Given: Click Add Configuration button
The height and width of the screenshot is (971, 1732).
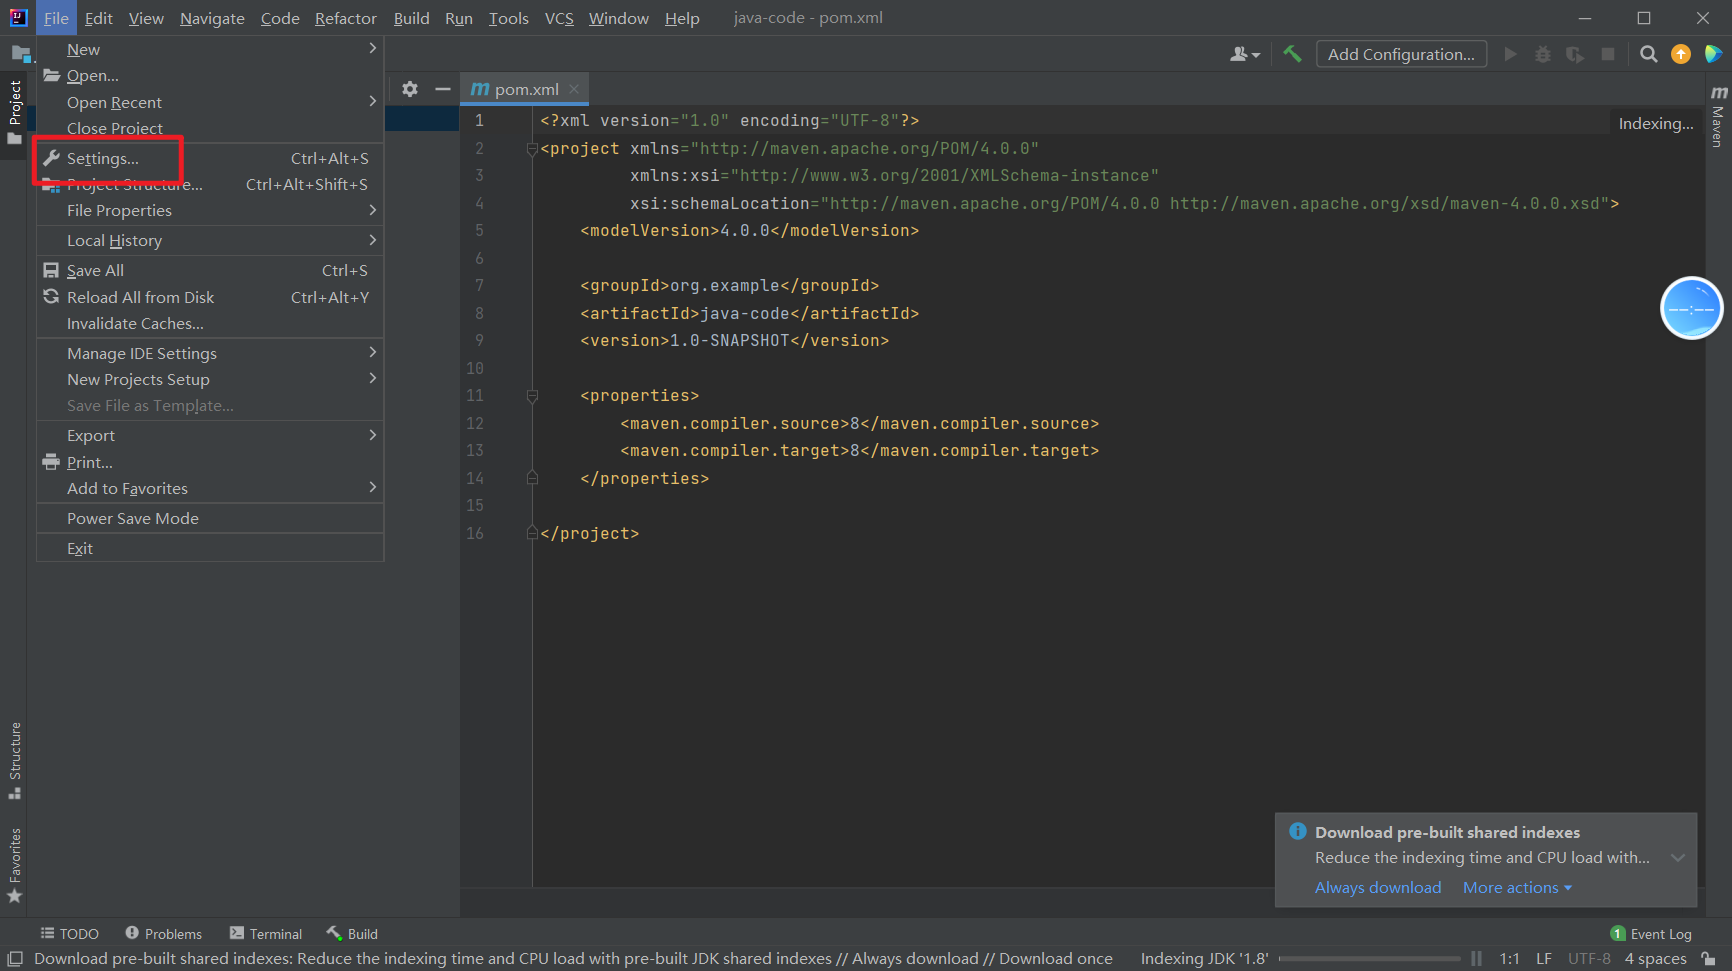Looking at the screenshot, I should point(1401,54).
